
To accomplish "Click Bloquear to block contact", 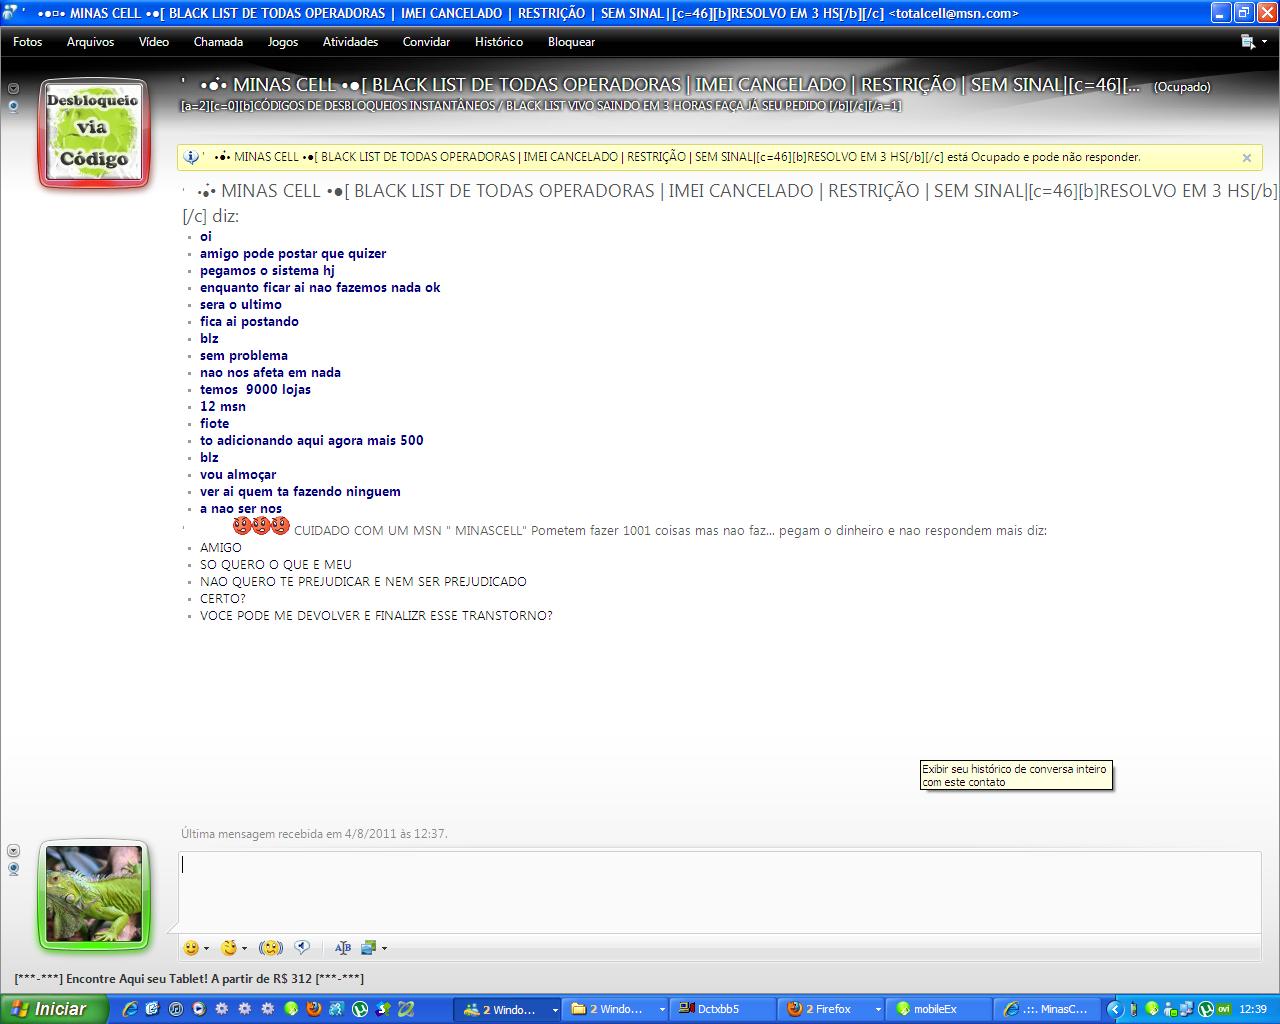I will point(571,42).
